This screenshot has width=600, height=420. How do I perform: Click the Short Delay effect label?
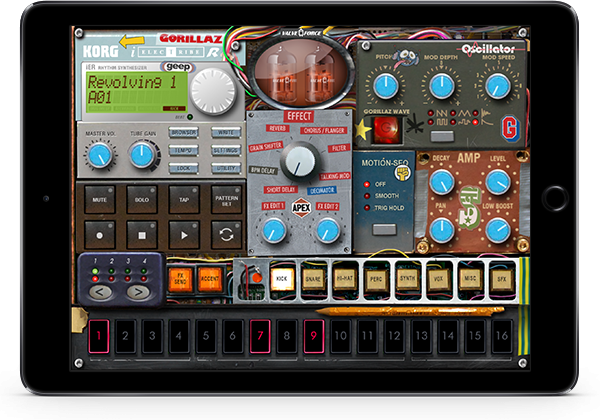coord(280,189)
